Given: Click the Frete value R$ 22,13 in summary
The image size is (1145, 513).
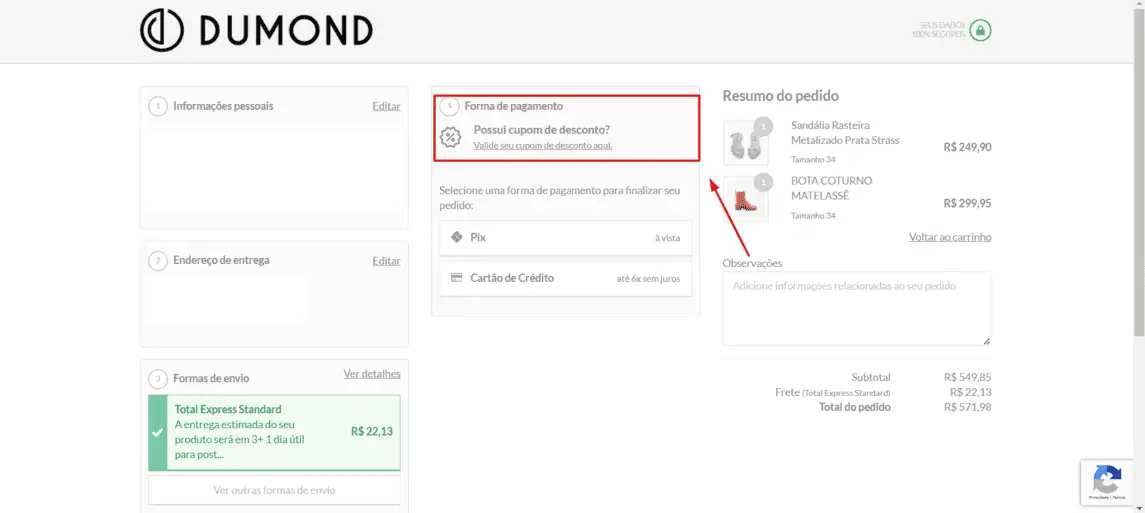Looking at the screenshot, I should [970, 392].
